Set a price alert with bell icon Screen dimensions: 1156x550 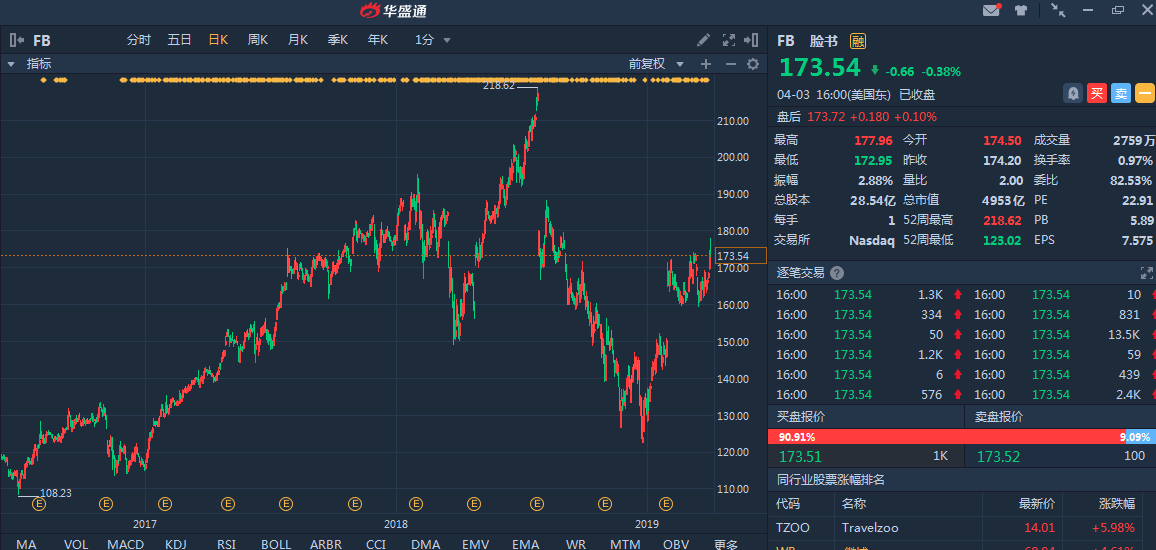tap(1073, 94)
